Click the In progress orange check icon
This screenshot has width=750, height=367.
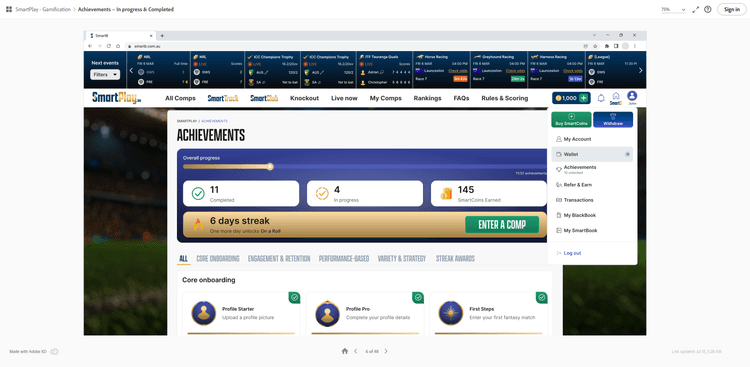(x=322, y=193)
